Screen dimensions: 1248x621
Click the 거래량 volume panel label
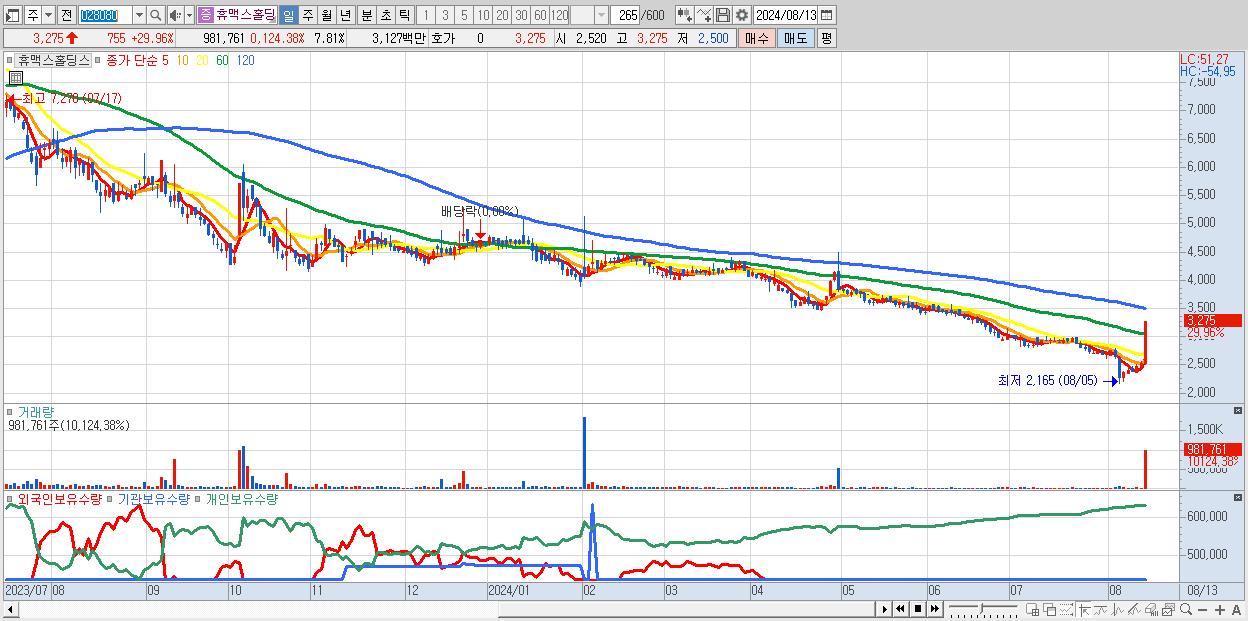(x=36, y=412)
